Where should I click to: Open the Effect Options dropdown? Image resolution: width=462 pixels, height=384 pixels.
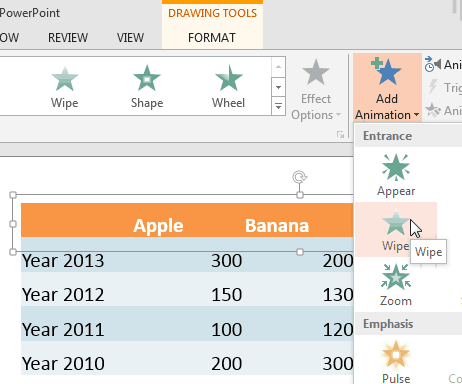tap(316, 89)
